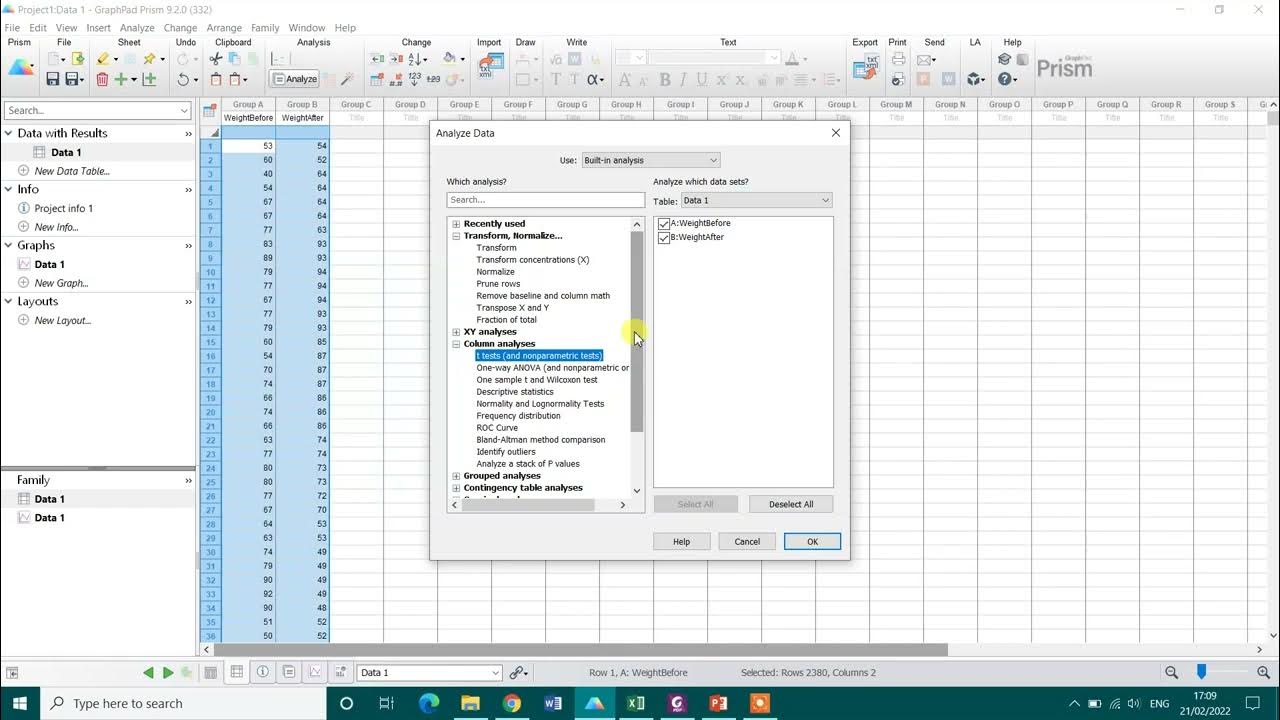
Task: Click the OK button in Analyze Data
Action: pos(812,541)
